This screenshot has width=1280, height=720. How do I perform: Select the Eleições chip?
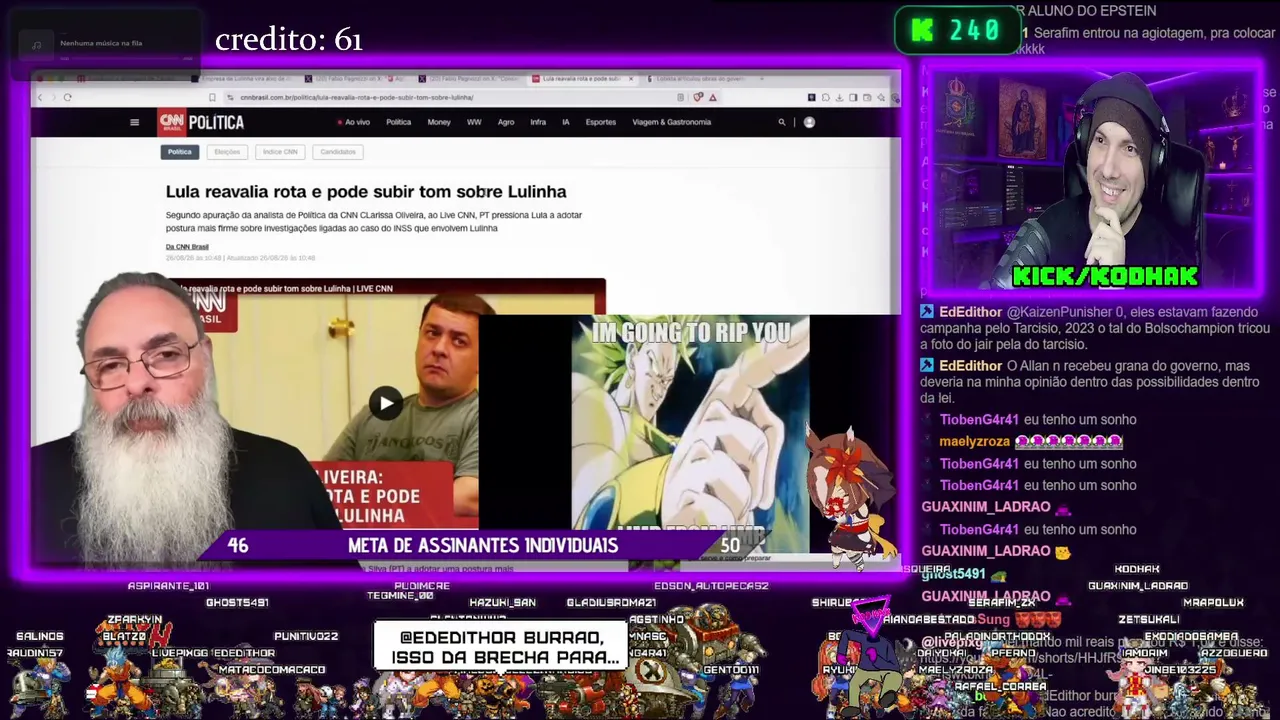pos(227,152)
